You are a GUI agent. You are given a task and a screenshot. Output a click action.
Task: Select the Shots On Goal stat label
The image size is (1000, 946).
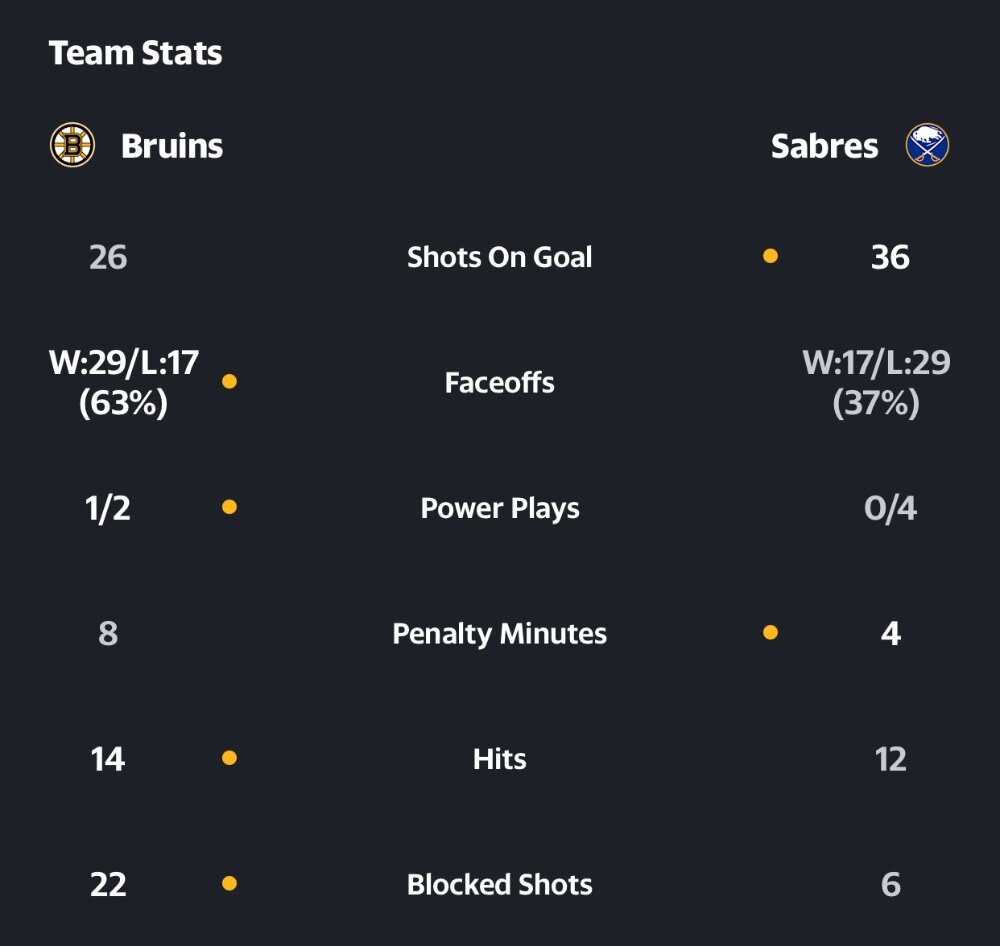click(499, 257)
